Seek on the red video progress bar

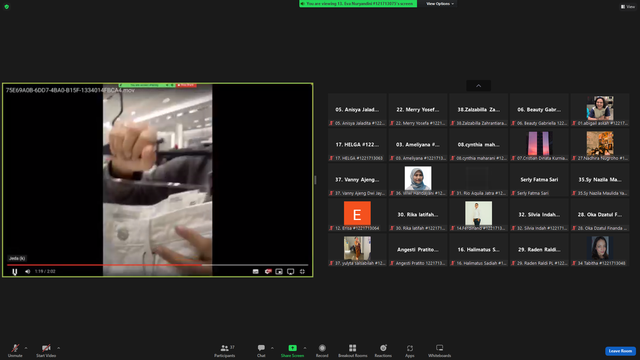(157, 265)
